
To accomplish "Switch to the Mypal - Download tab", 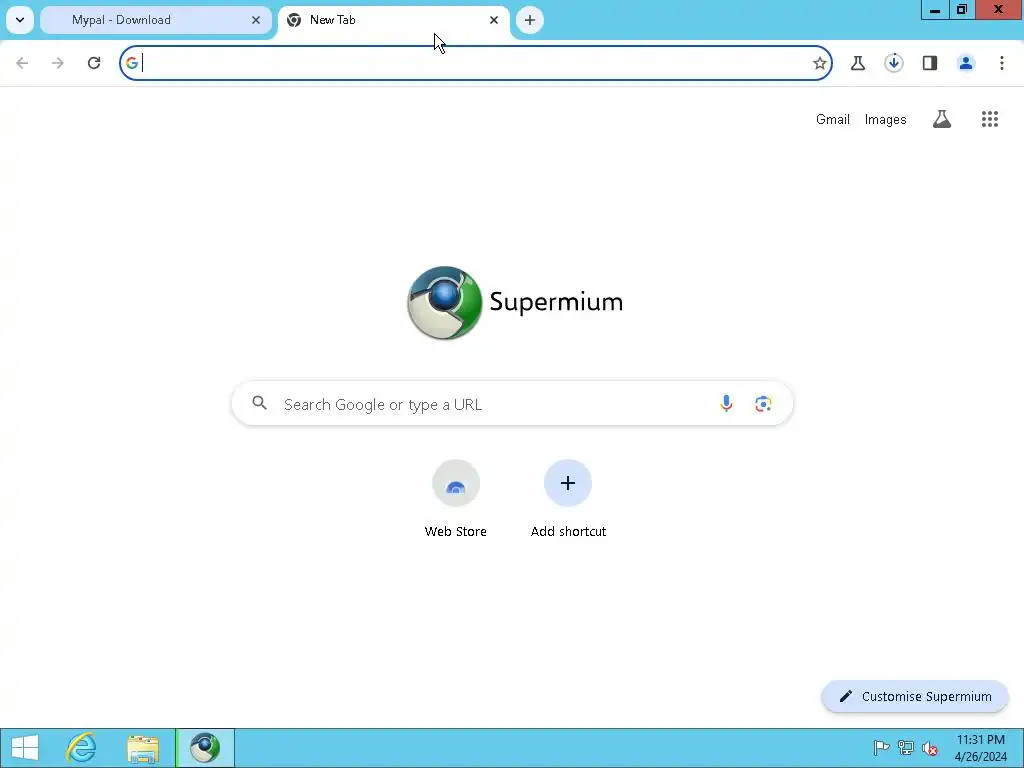I will (x=155, y=20).
